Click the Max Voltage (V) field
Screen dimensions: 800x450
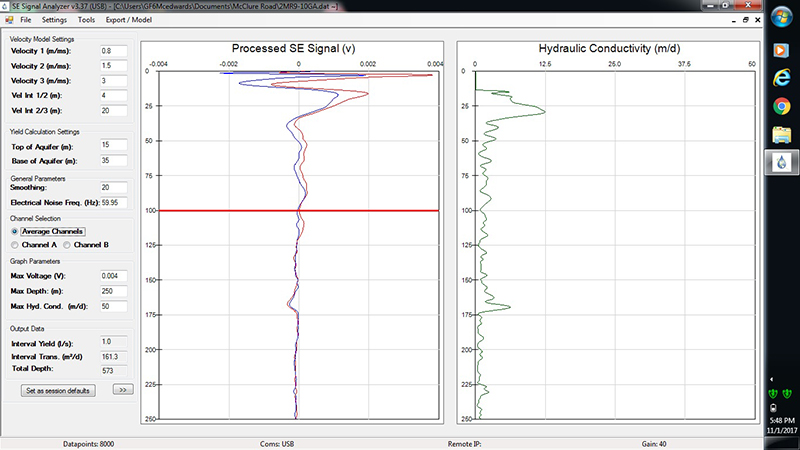click(113, 276)
